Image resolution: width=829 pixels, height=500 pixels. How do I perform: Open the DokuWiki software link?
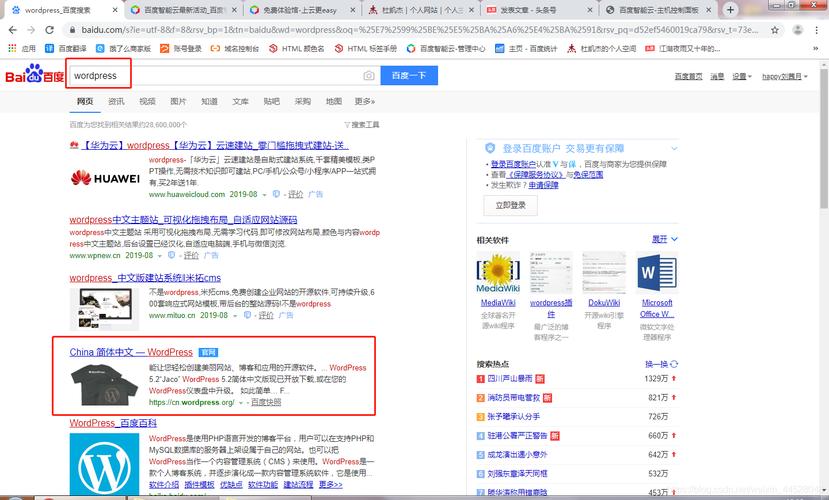[x=604, y=303]
